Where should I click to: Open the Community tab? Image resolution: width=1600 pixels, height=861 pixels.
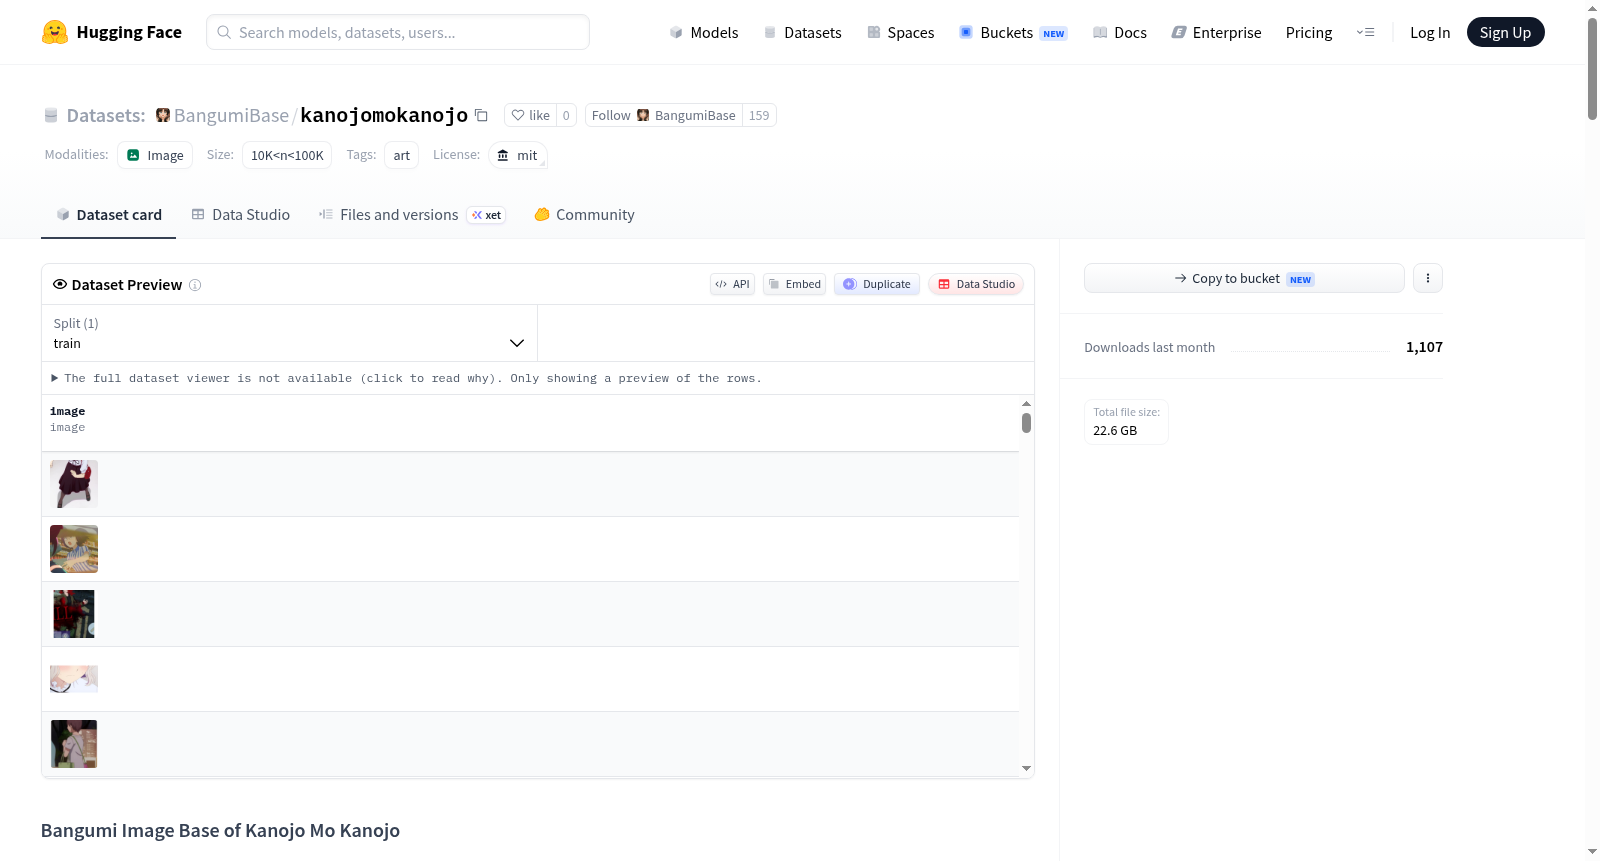pyautogui.click(x=584, y=215)
